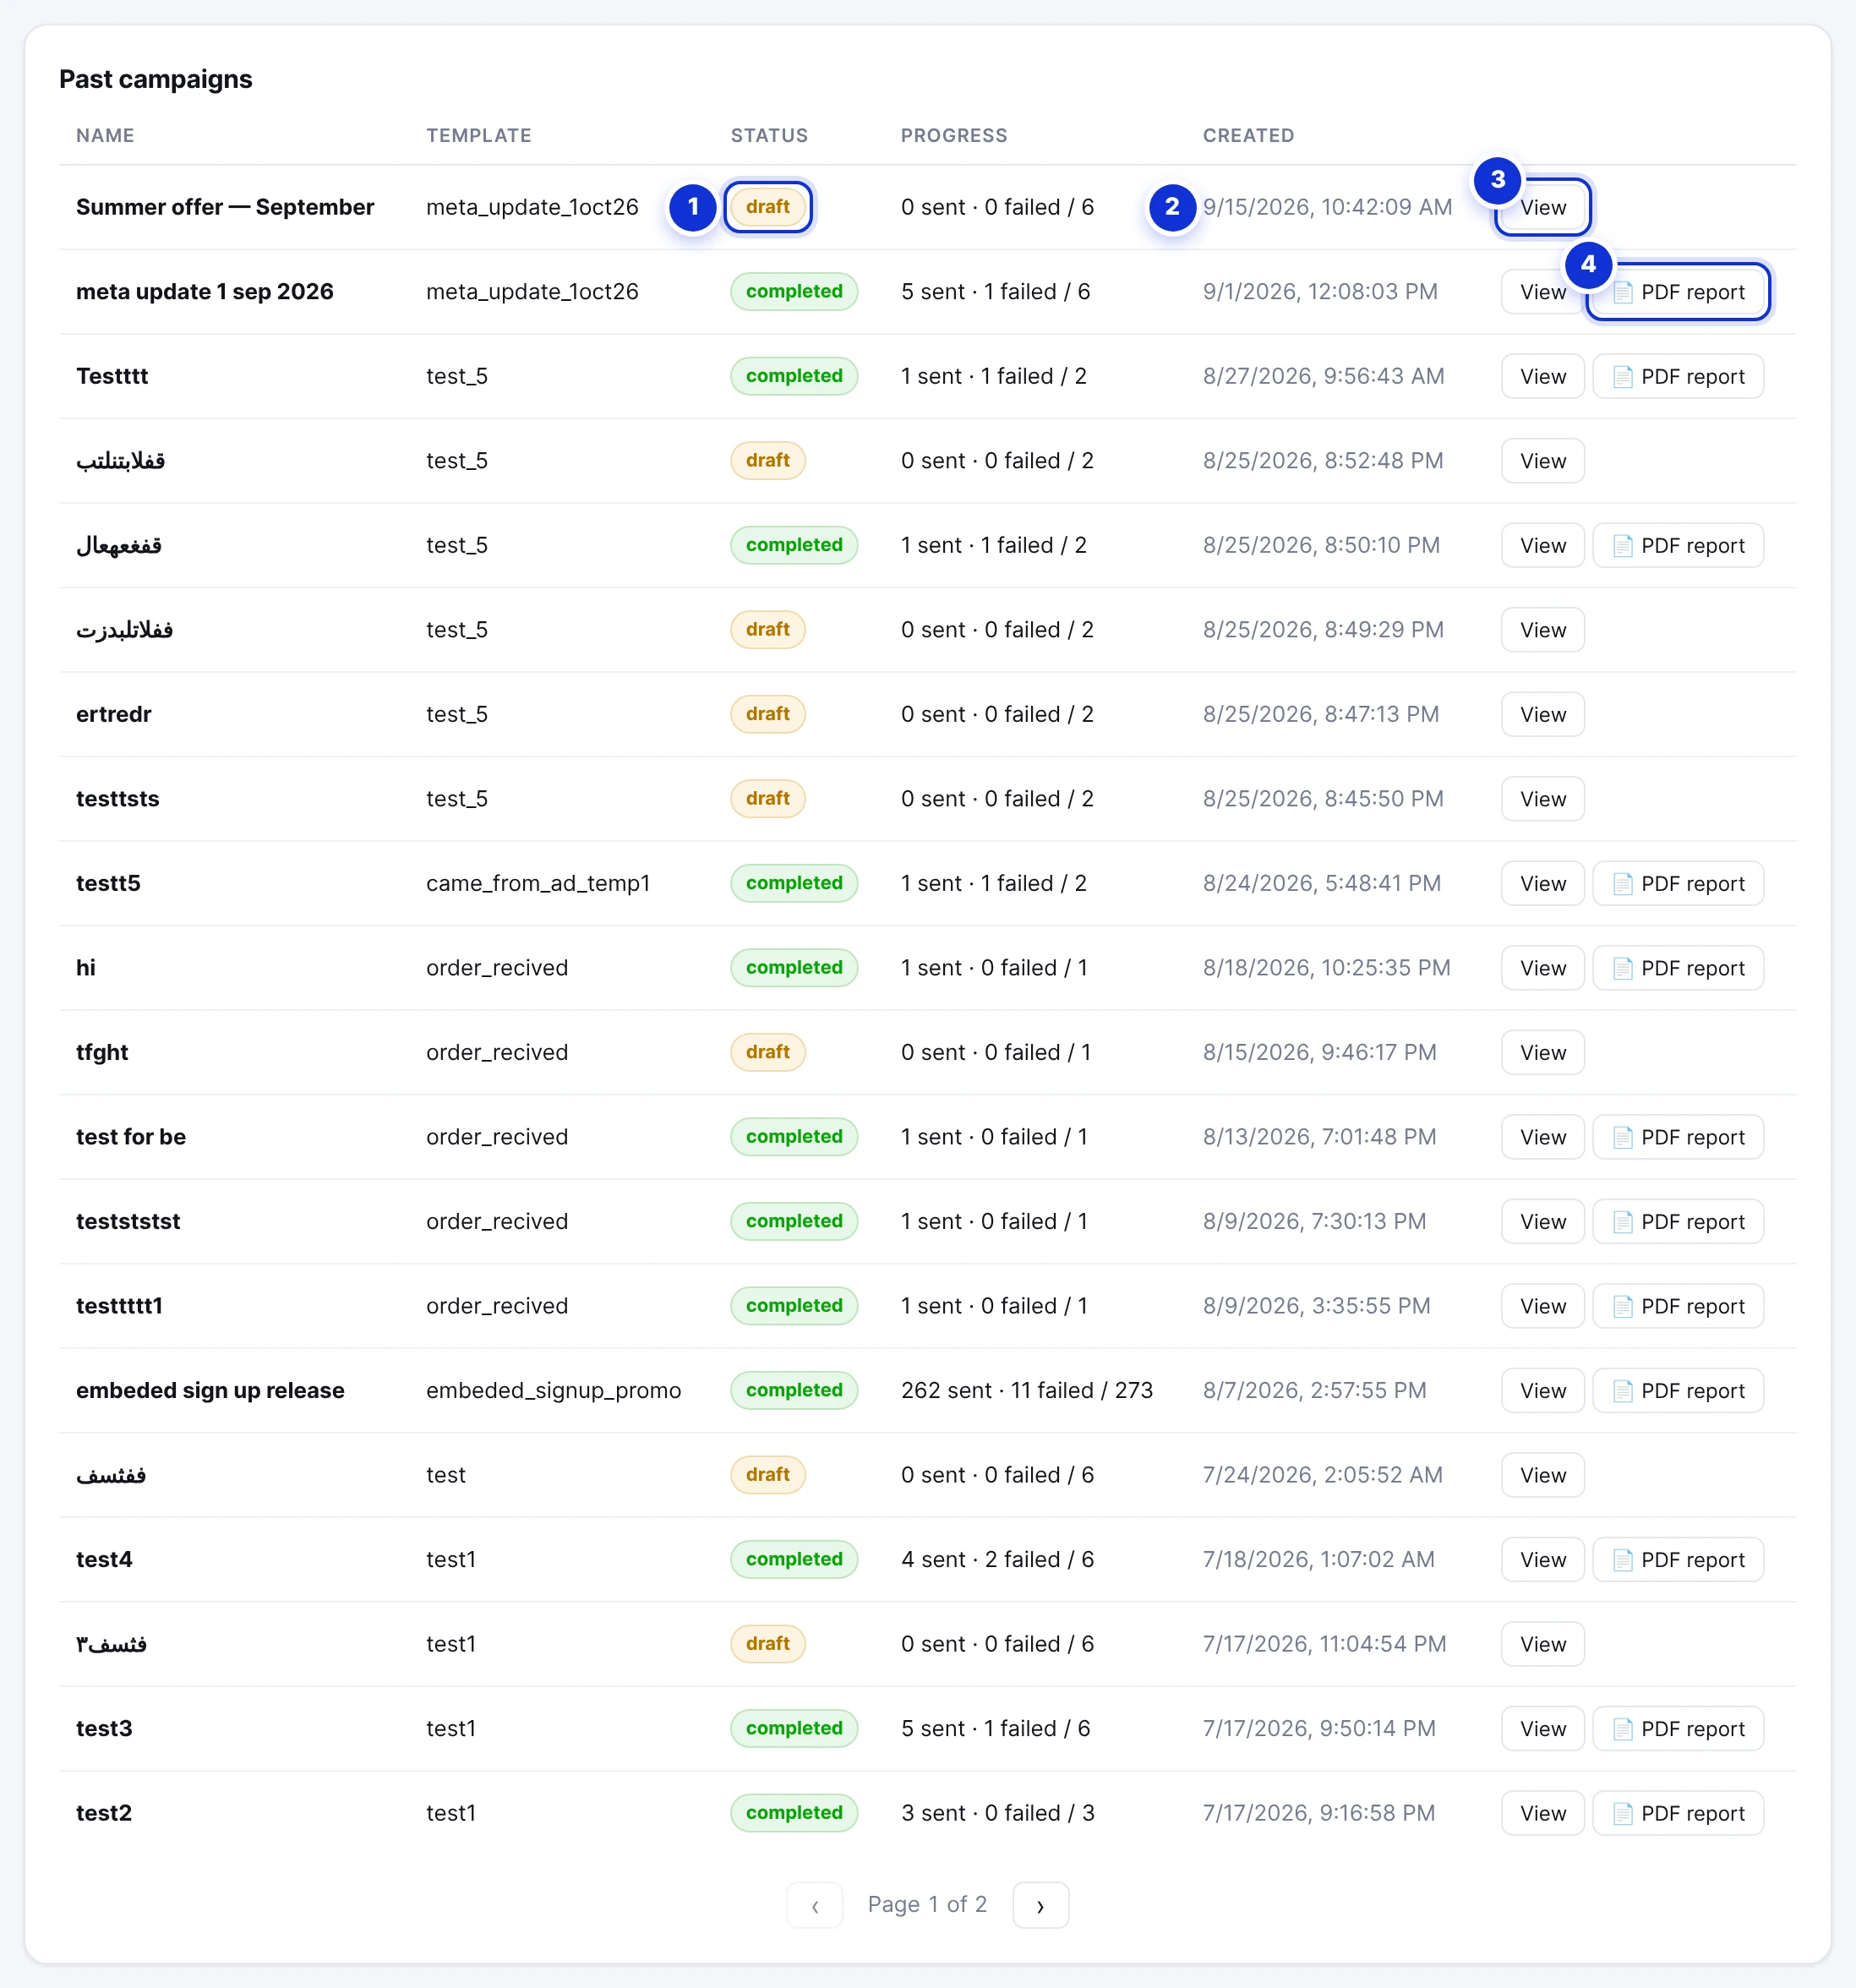
Task: View the tfght campaign
Action: click(1542, 1052)
